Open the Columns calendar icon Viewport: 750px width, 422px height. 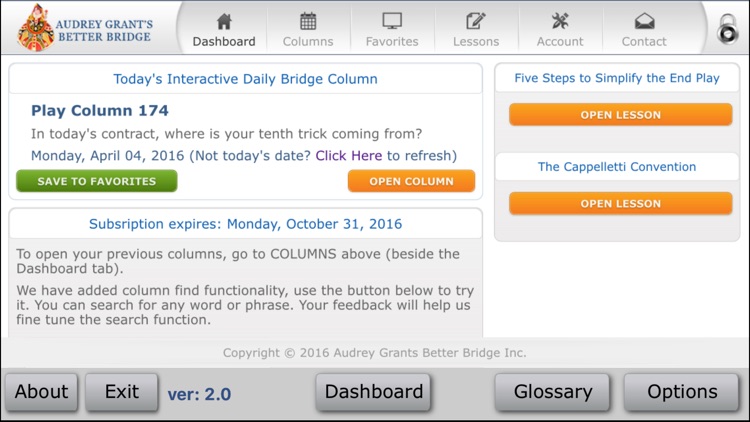click(308, 22)
